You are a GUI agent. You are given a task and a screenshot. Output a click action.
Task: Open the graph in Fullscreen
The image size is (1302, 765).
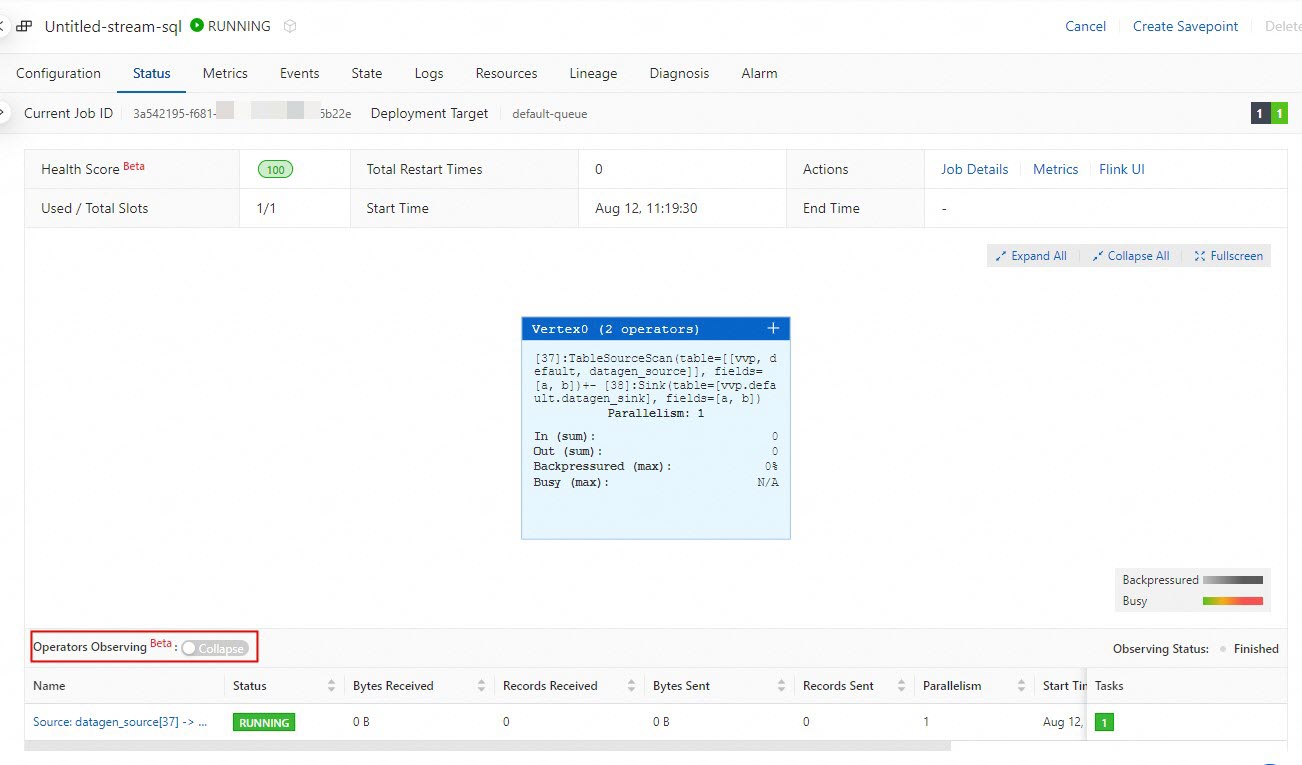1229,256
